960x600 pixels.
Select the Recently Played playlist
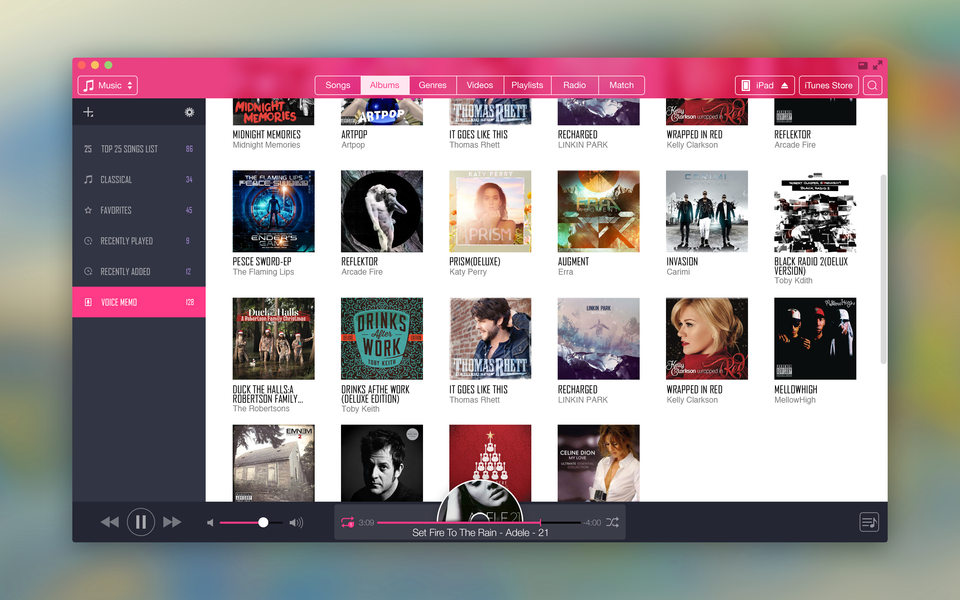tap(139, 241)
